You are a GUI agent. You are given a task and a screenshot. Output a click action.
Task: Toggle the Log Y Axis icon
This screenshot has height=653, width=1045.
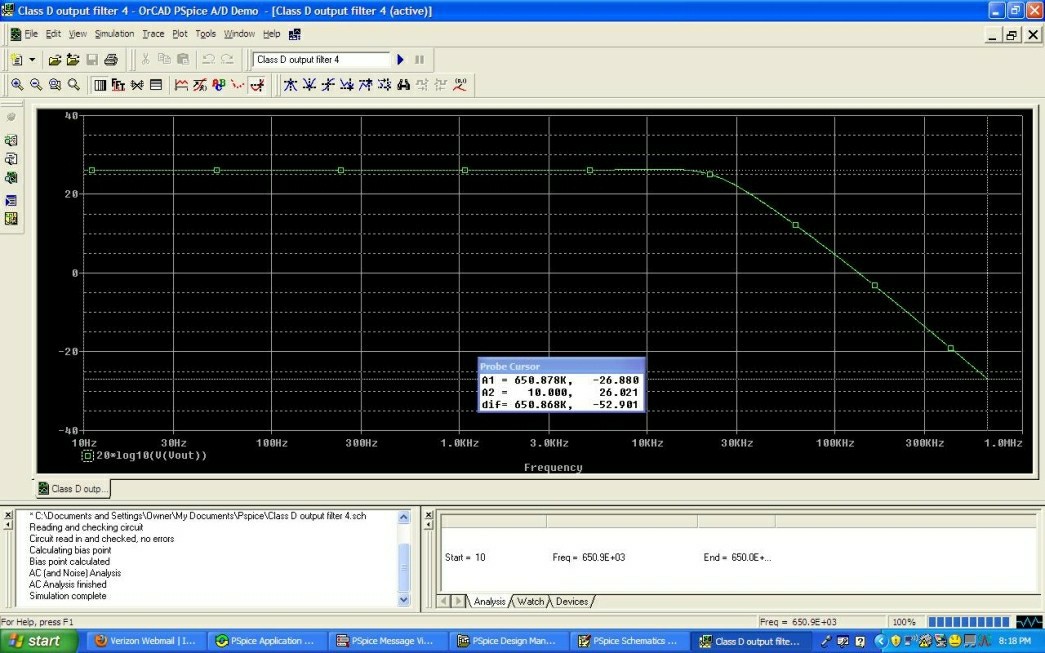pos(156,85)
